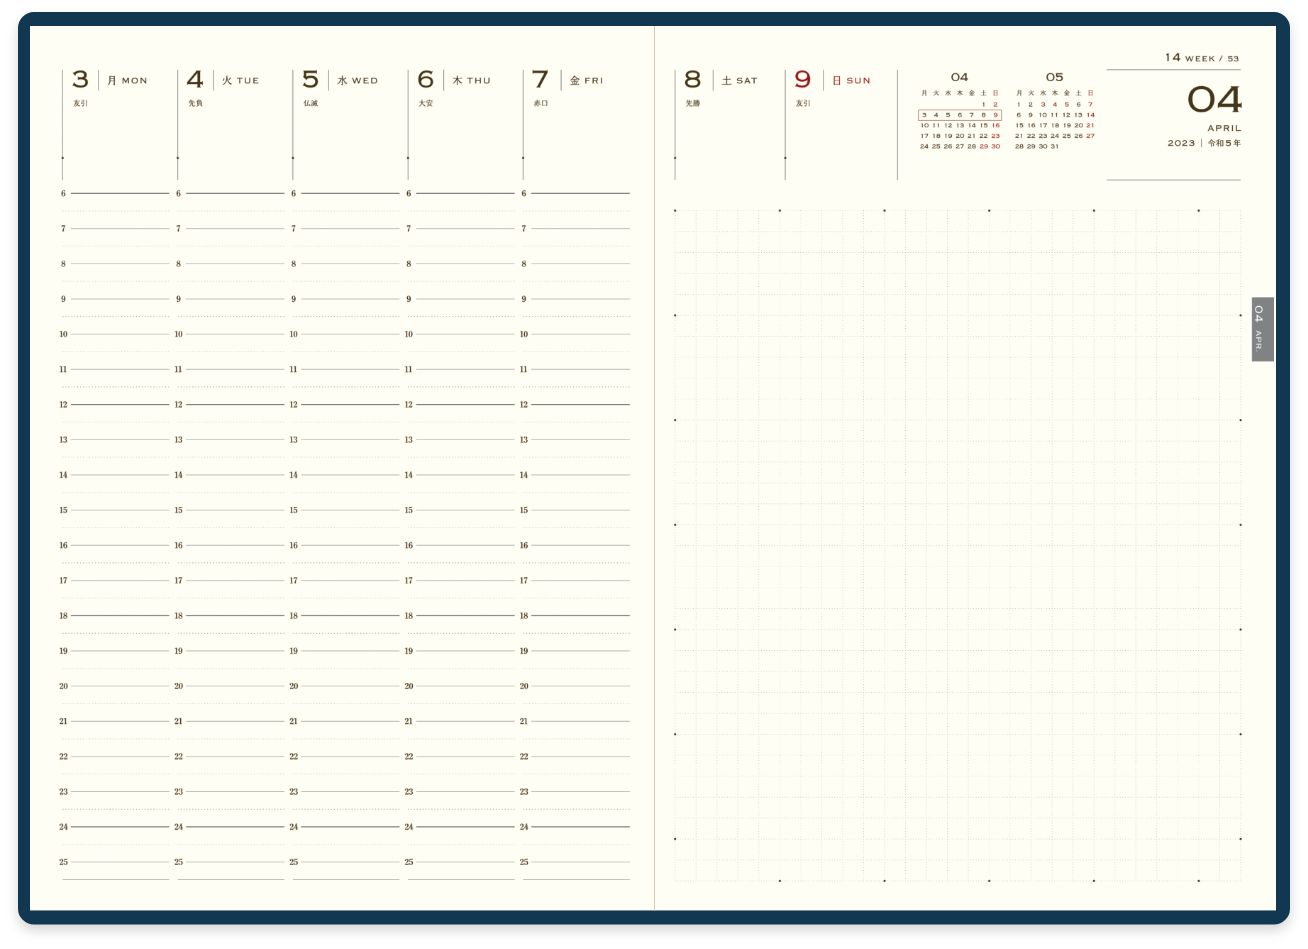
Task: Select April 30 in the mini calendar
Action: [x=995, y=147]
